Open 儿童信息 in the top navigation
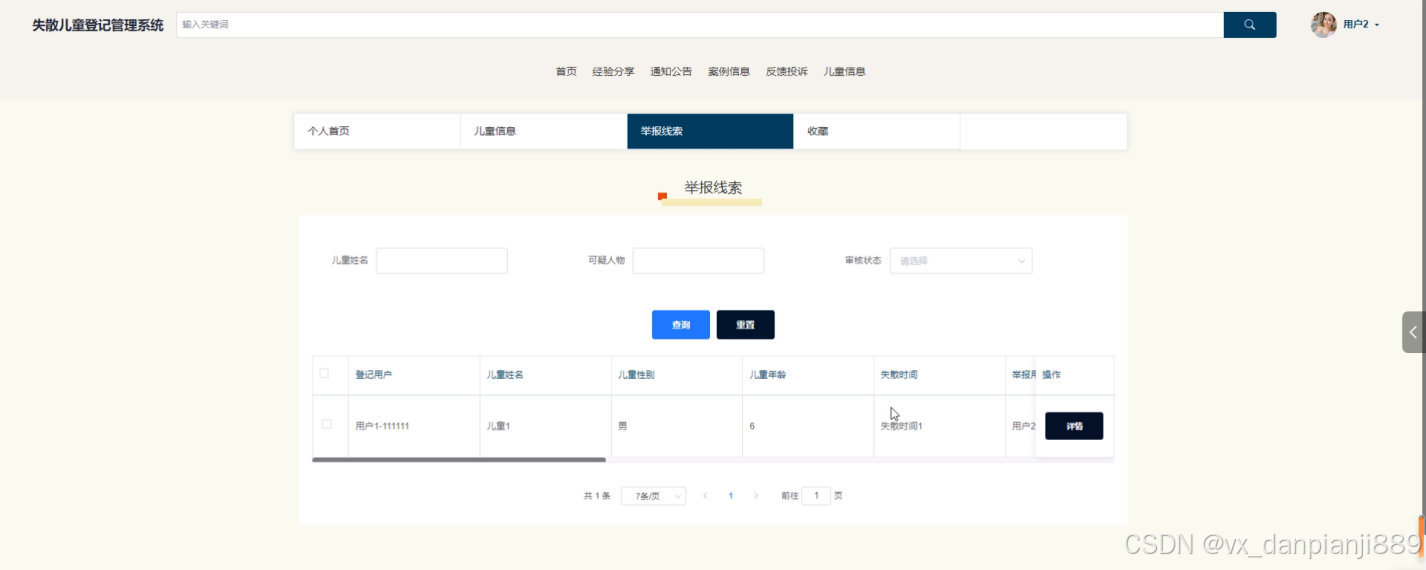The image size is (1426, 570). [845, 72]
